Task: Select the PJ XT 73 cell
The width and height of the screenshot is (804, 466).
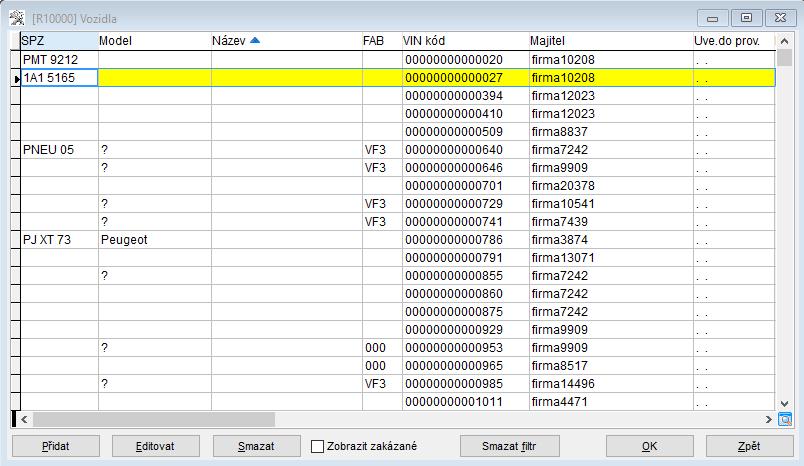Action: (59, 239)
